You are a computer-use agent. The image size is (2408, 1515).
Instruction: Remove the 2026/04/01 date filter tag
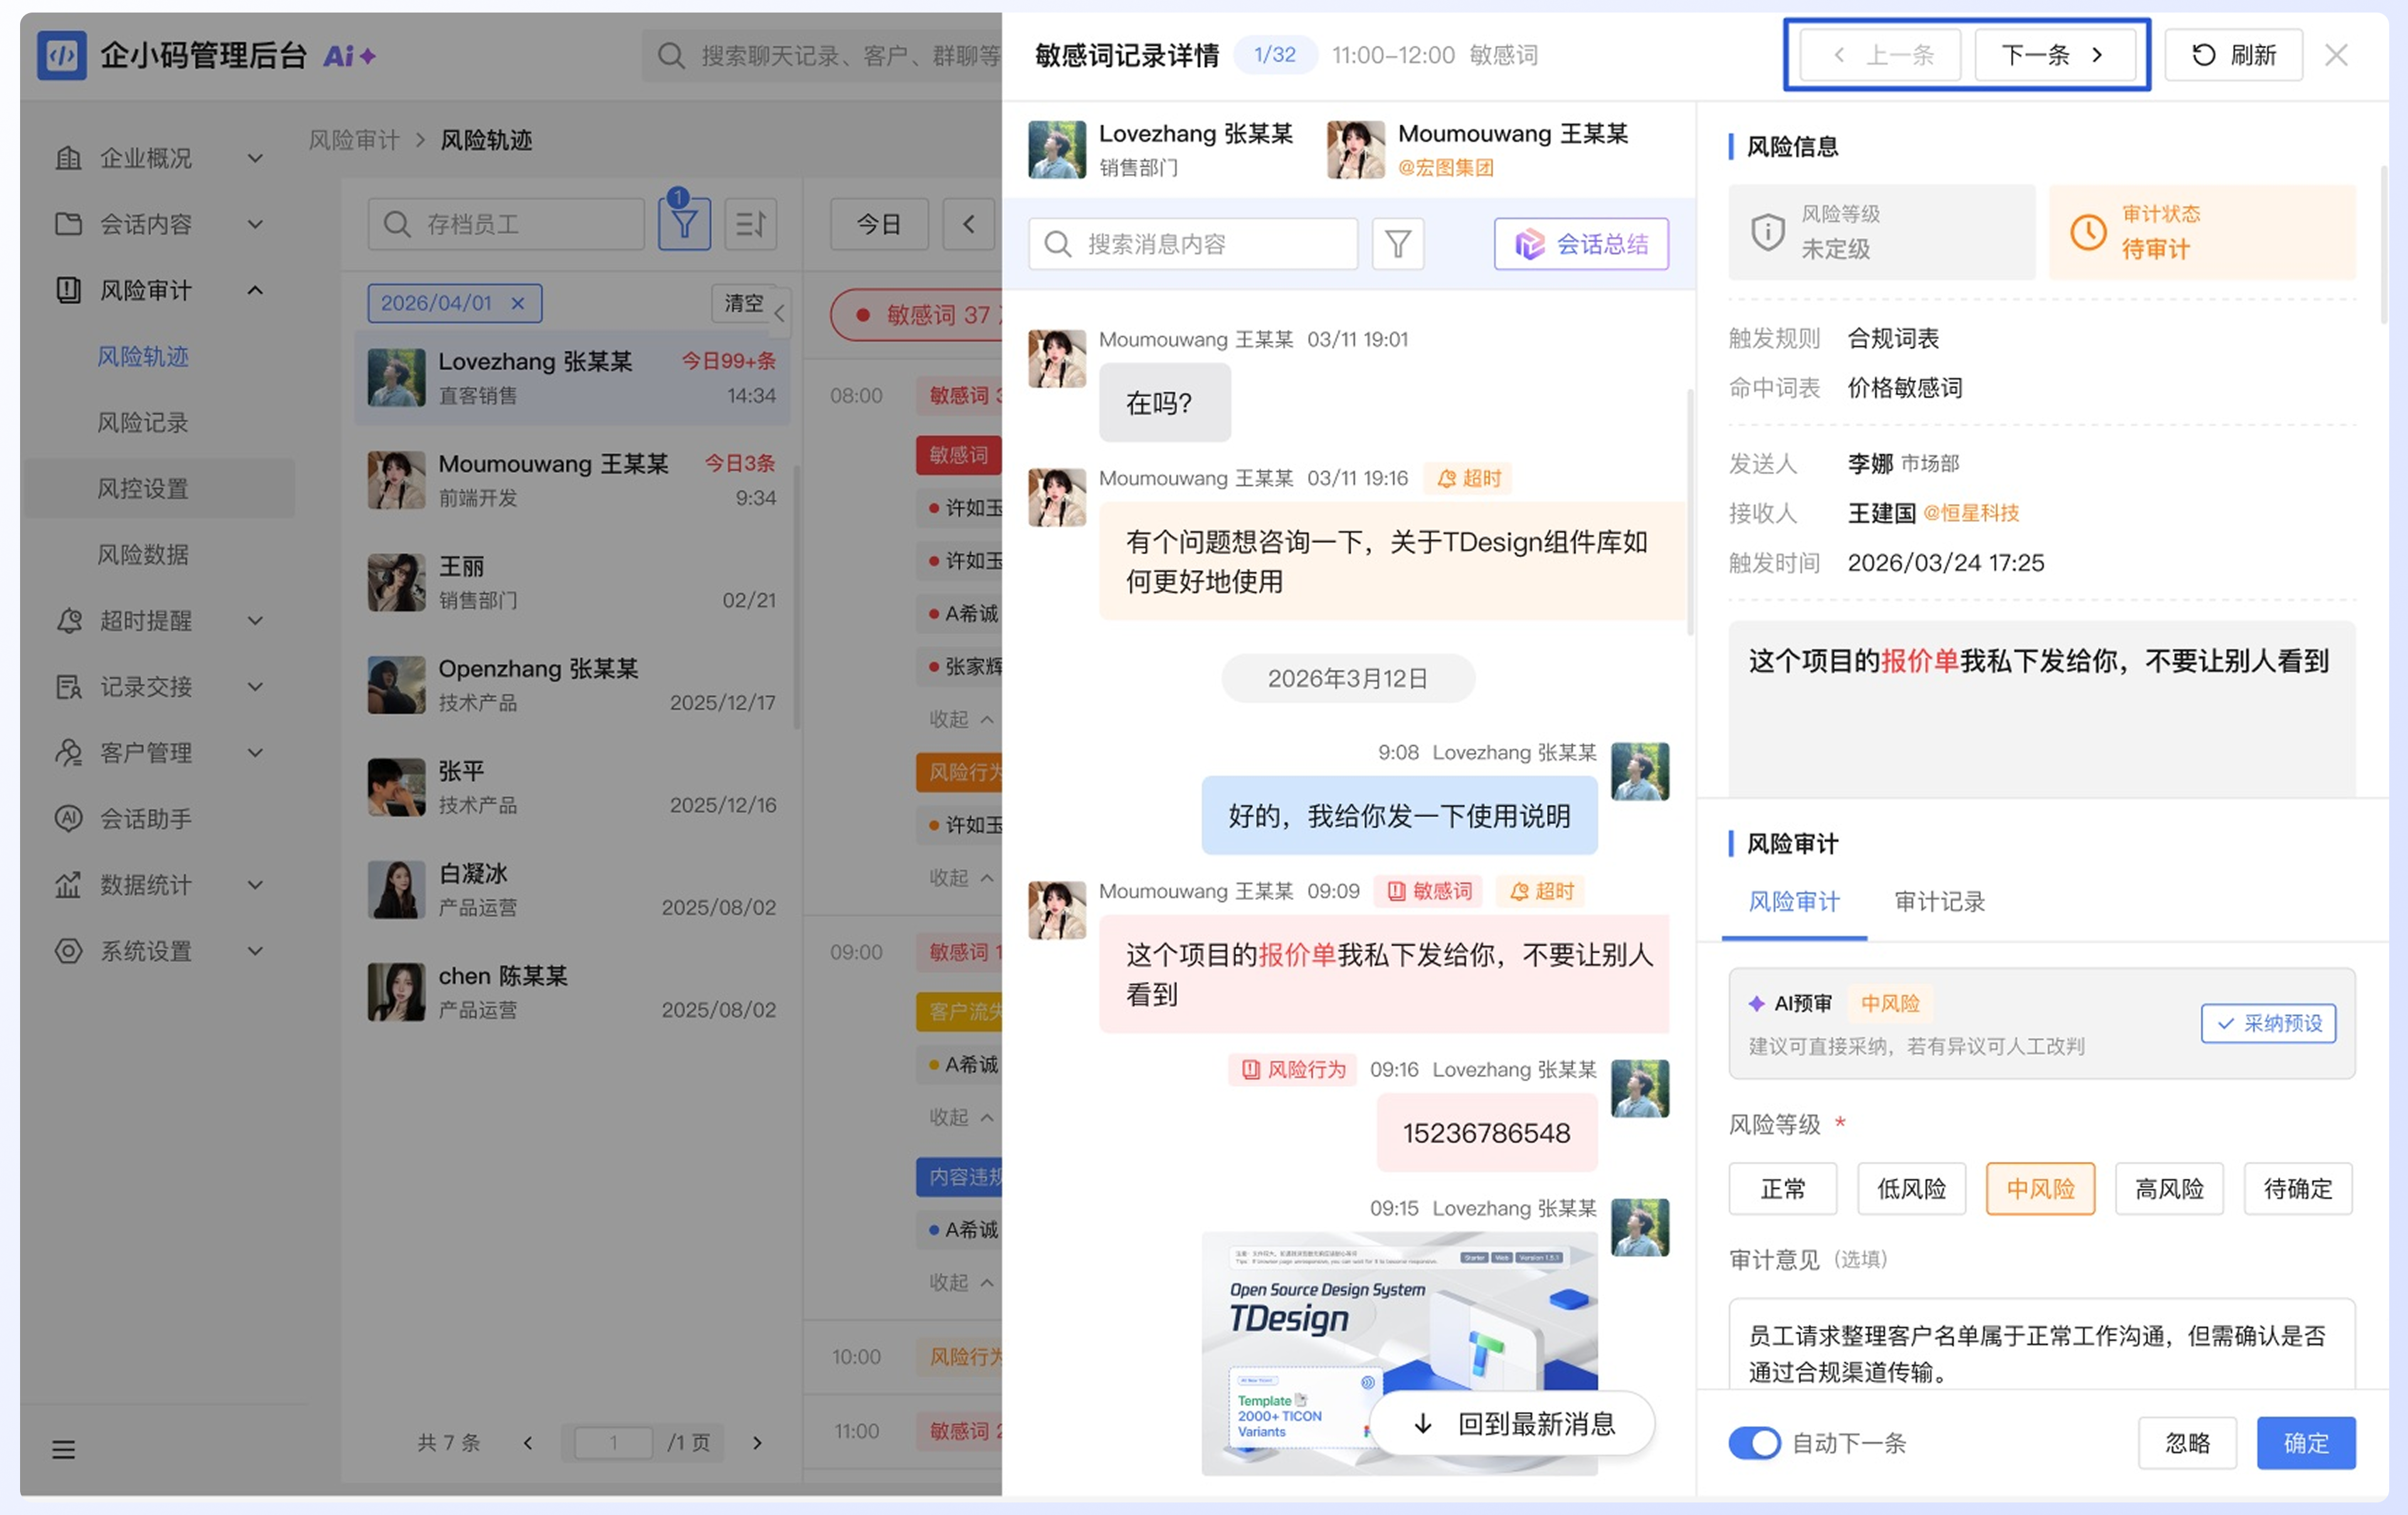[x=518, y=303]
